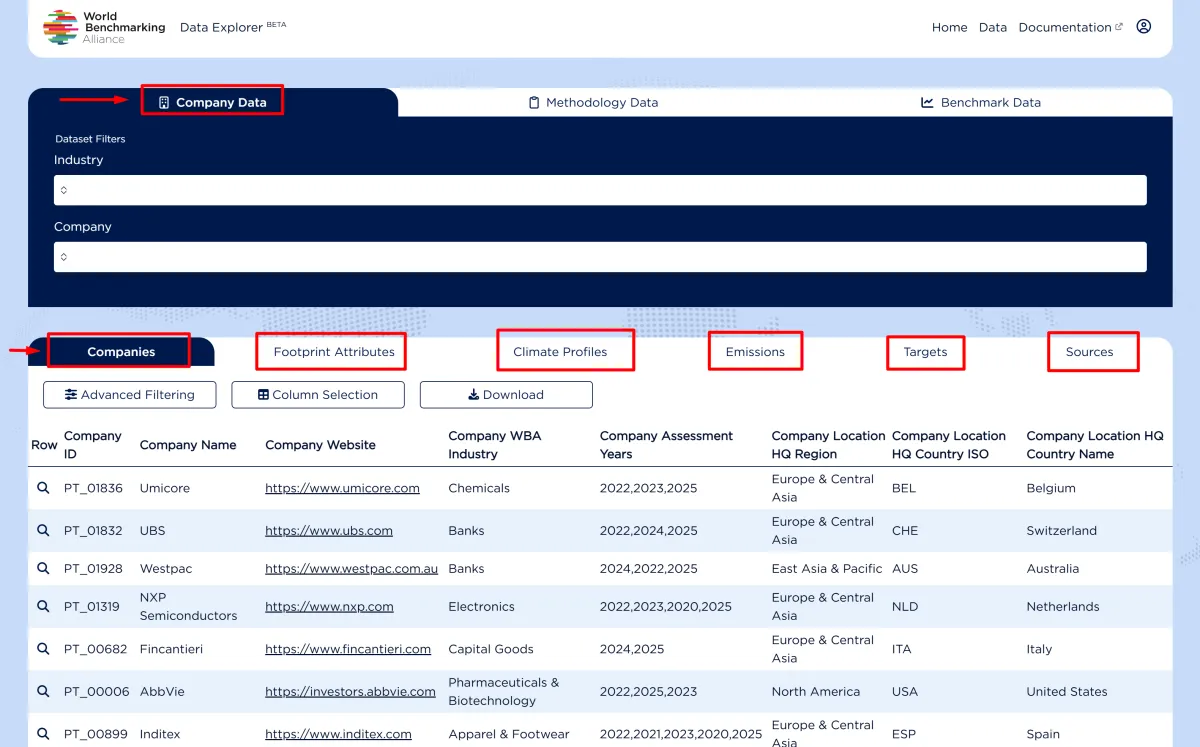
Task: Click the HQ Country ISO column header
Action: pyautogui.click(x=949, y=445)
